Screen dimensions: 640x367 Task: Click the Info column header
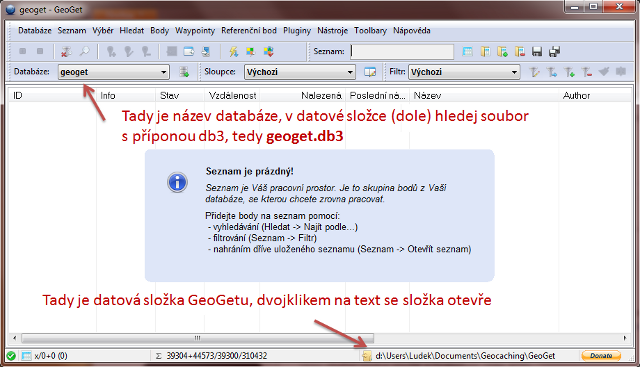tap(126, 96)
